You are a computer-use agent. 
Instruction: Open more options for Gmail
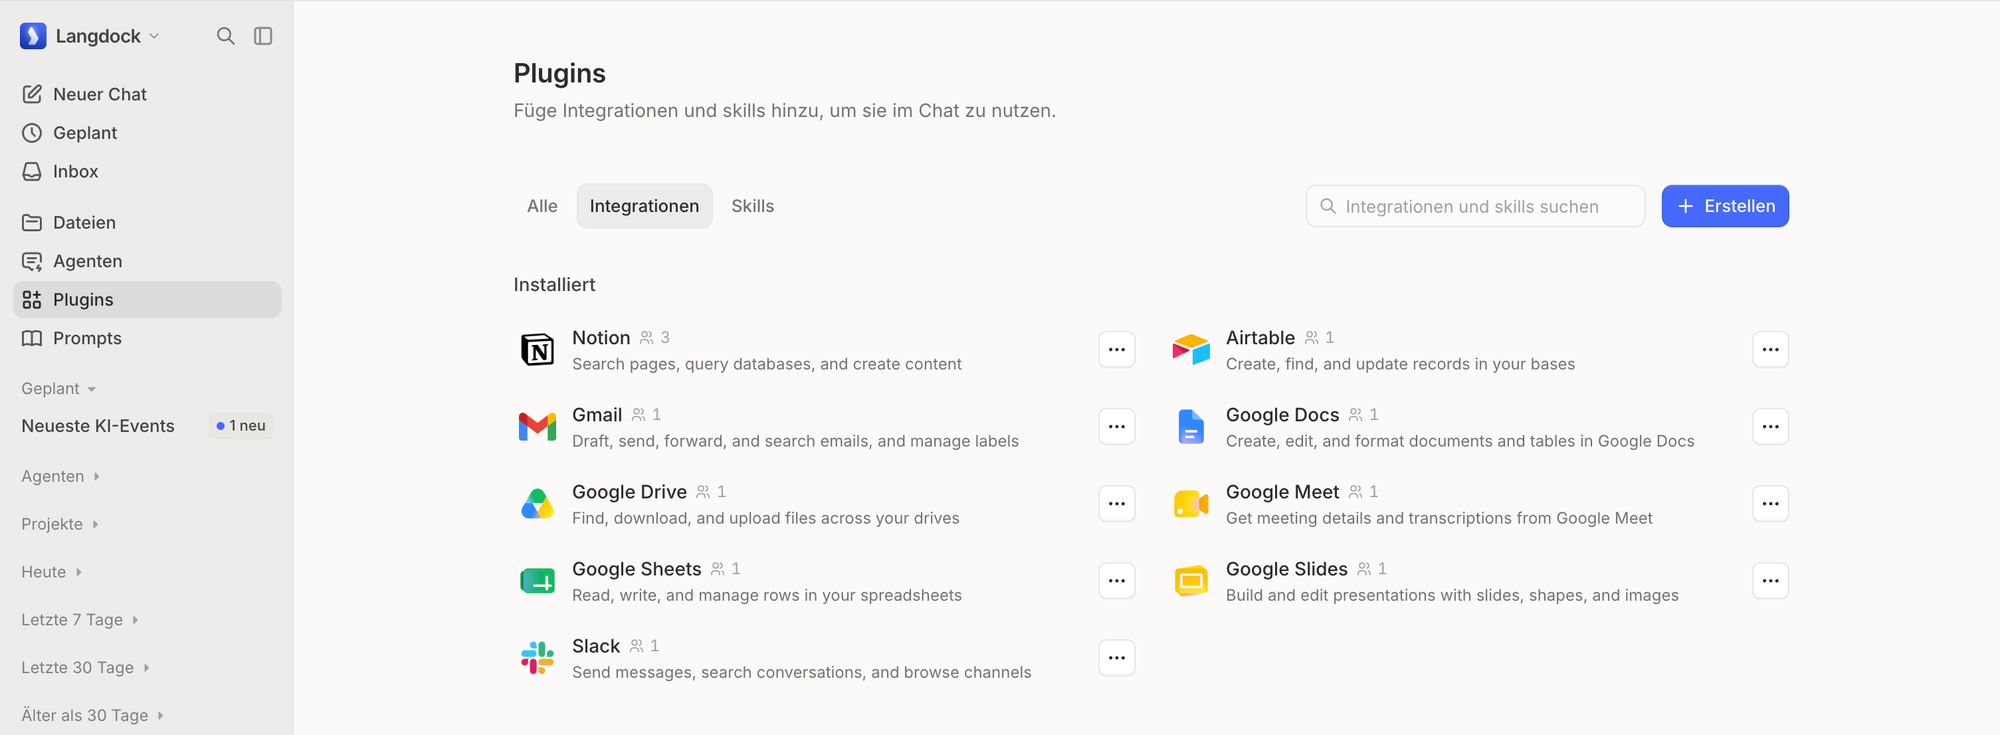(x=1117, y=427)
